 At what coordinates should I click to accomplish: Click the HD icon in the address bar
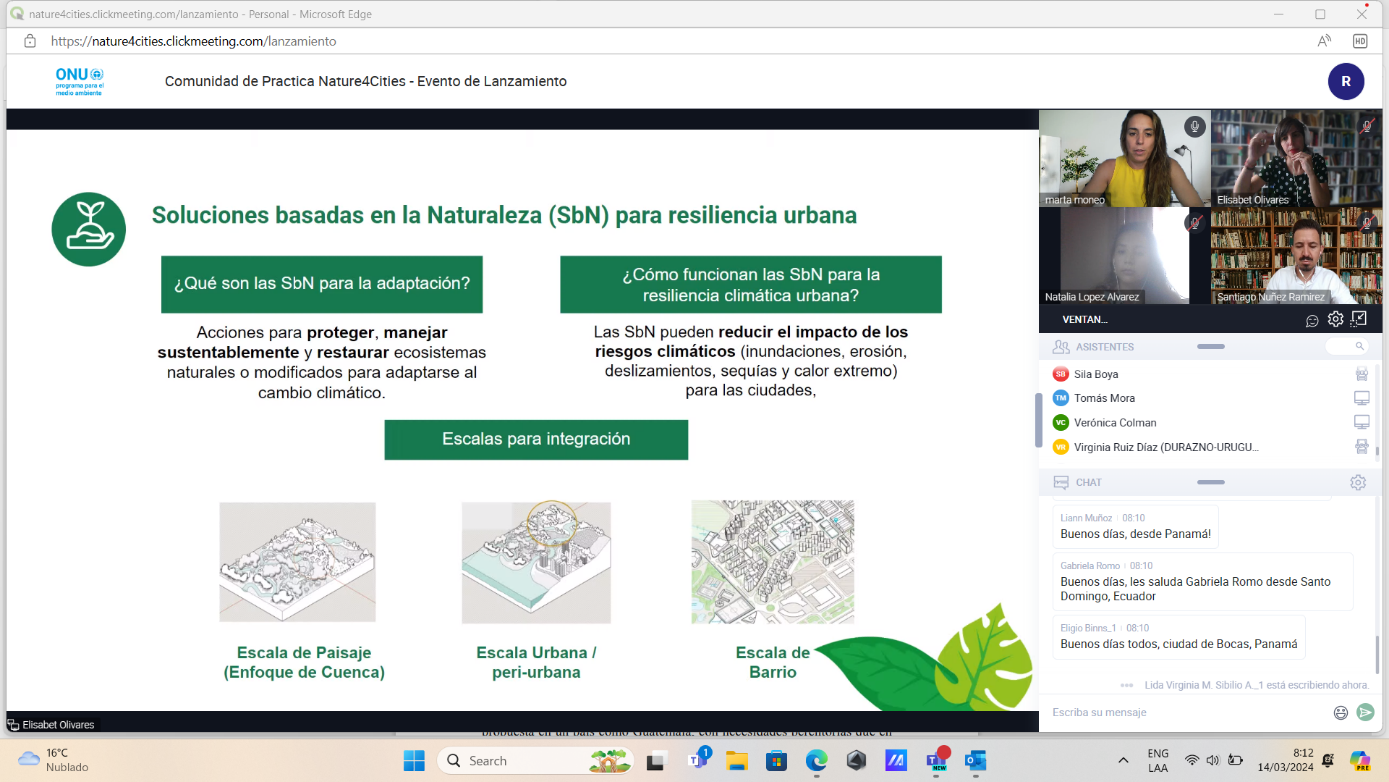[x=1360, y=41]
